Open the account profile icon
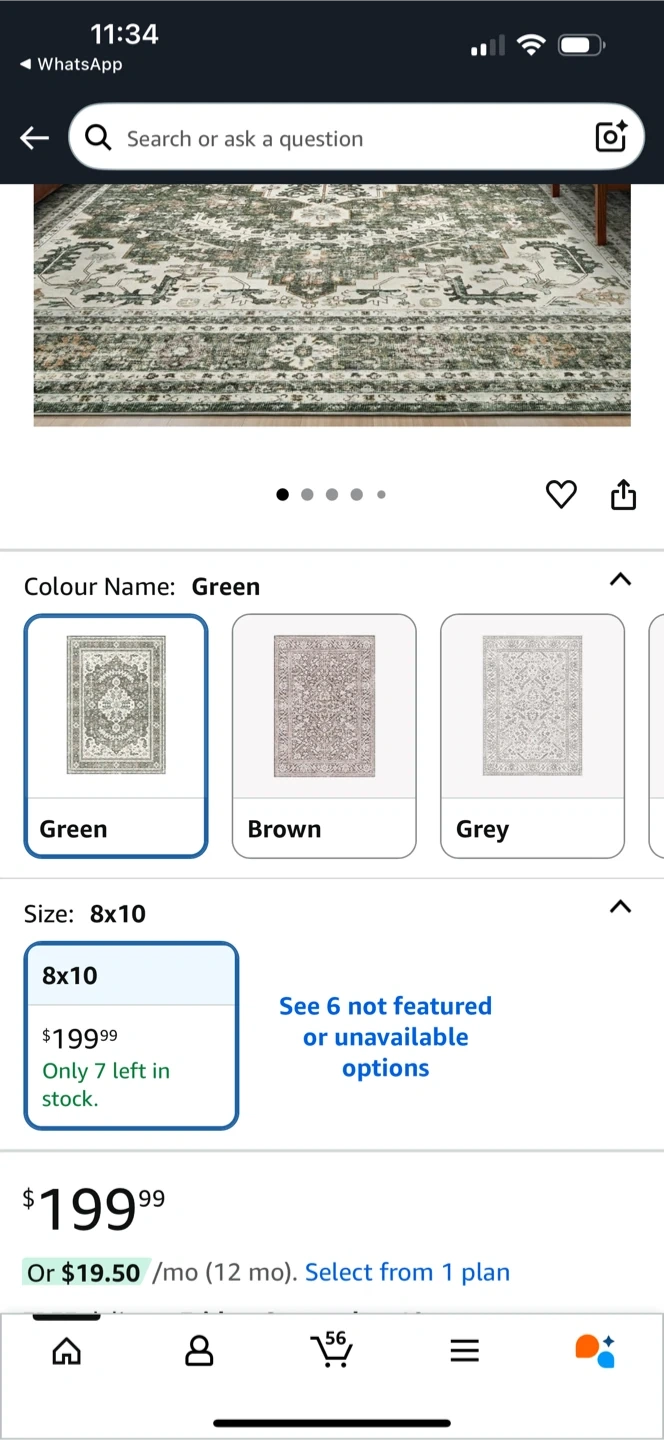The image size is (664, 1440). 199,1351
